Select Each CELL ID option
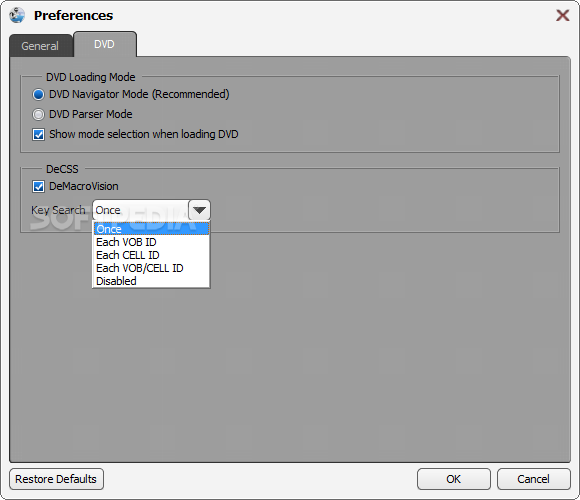Screen dimensions: 580x500 click(151, 255)
